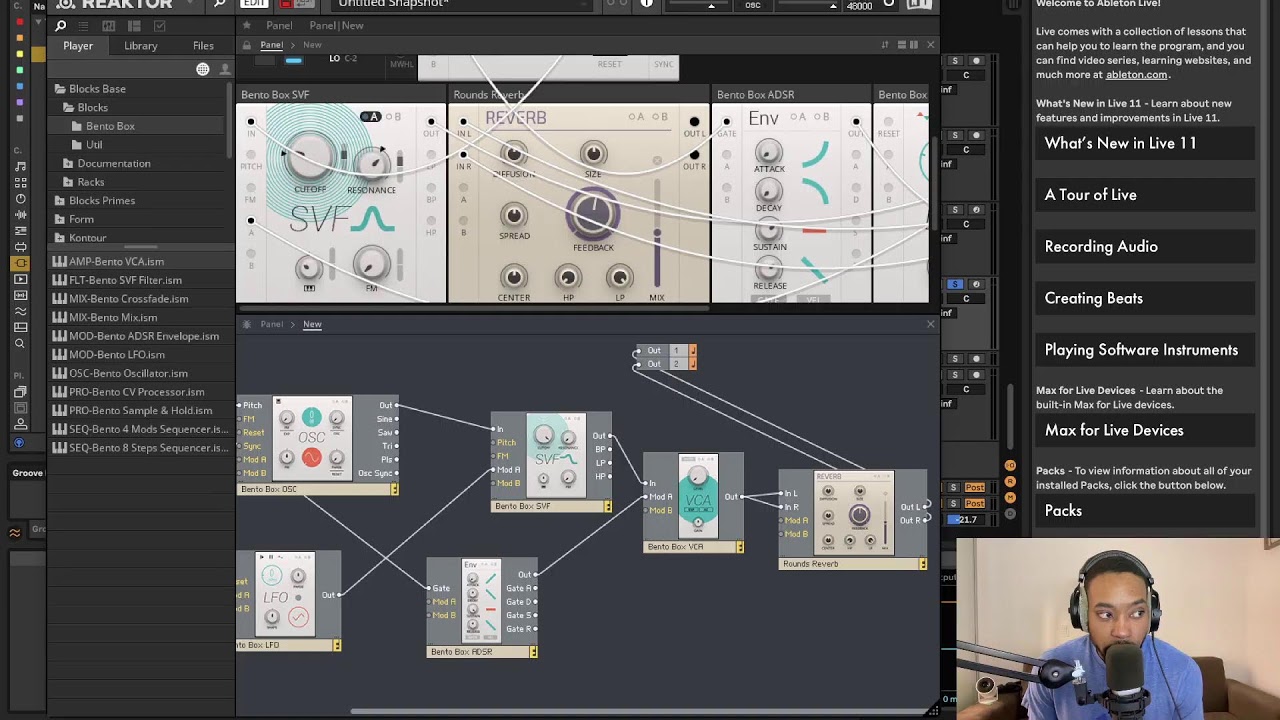Click the Bento Box OSC module port menu icon
The height and width of the screenshot is (720, 1280).
coord(394,489)
